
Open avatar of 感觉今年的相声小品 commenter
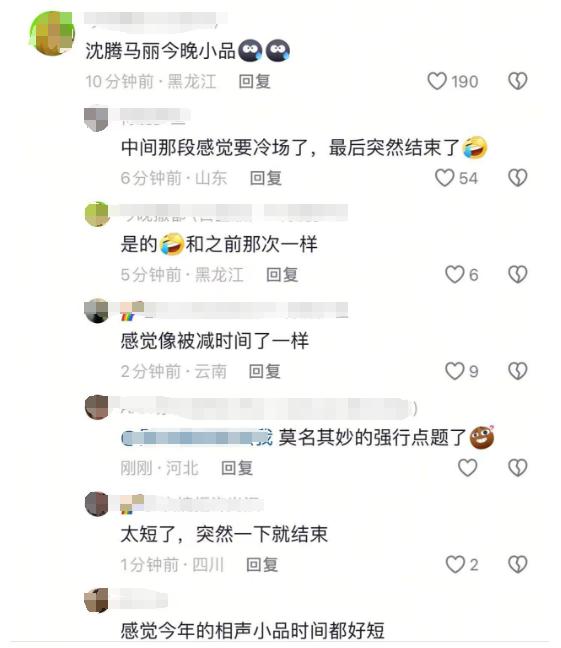[97, 600]
